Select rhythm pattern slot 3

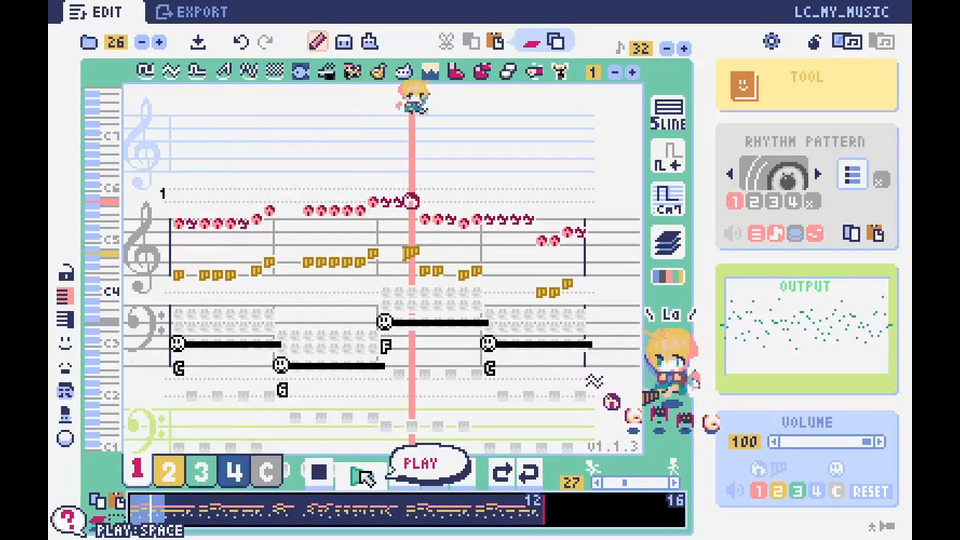click(x=774, y=201)
